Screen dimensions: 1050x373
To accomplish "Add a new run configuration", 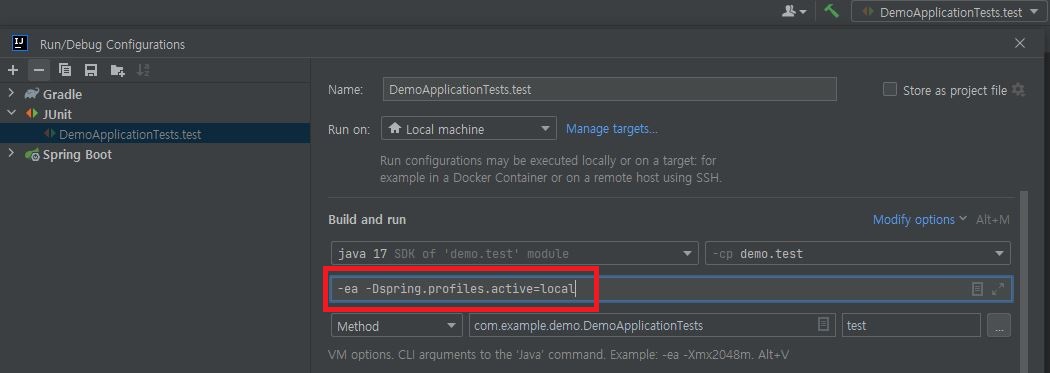I will 13,70.
